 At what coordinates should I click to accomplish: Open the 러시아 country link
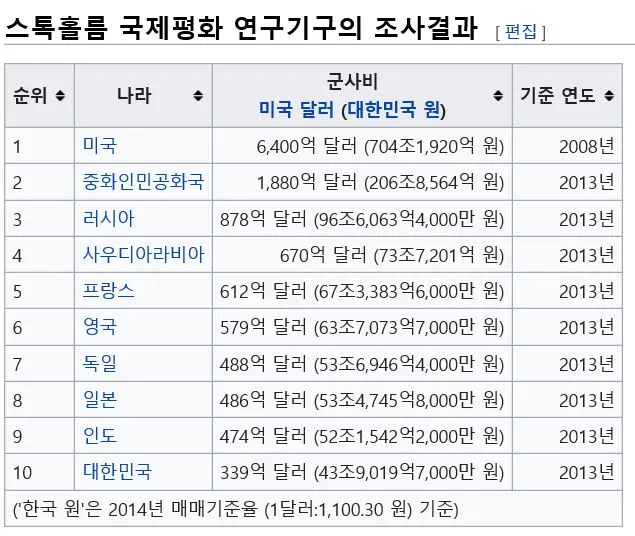(x=108, y=218)
